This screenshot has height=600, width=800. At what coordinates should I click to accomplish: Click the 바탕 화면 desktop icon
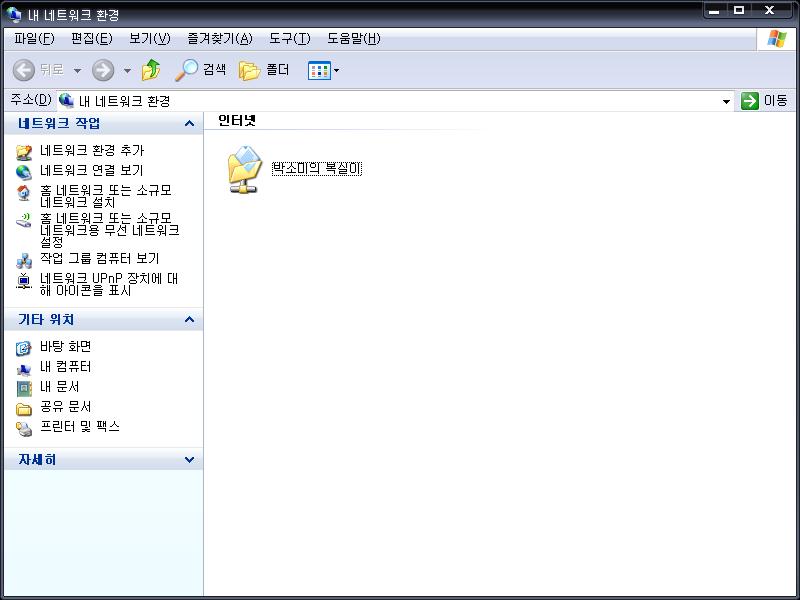[24, 348]
